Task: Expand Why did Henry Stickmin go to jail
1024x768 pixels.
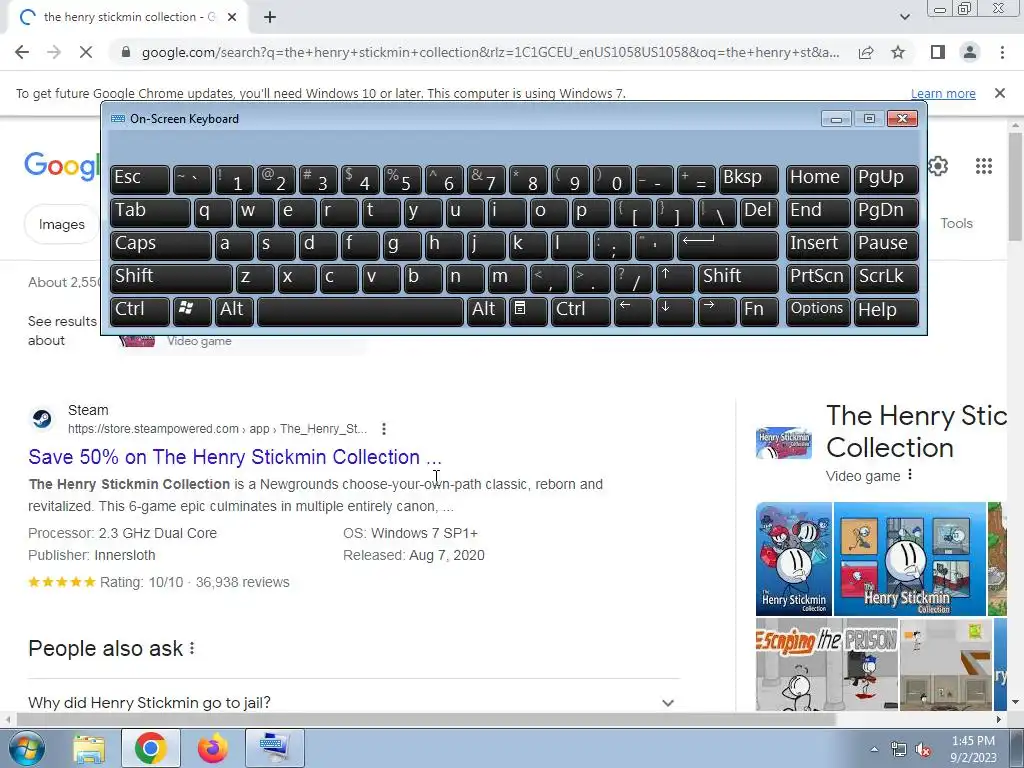Action: tap(354, 703)
